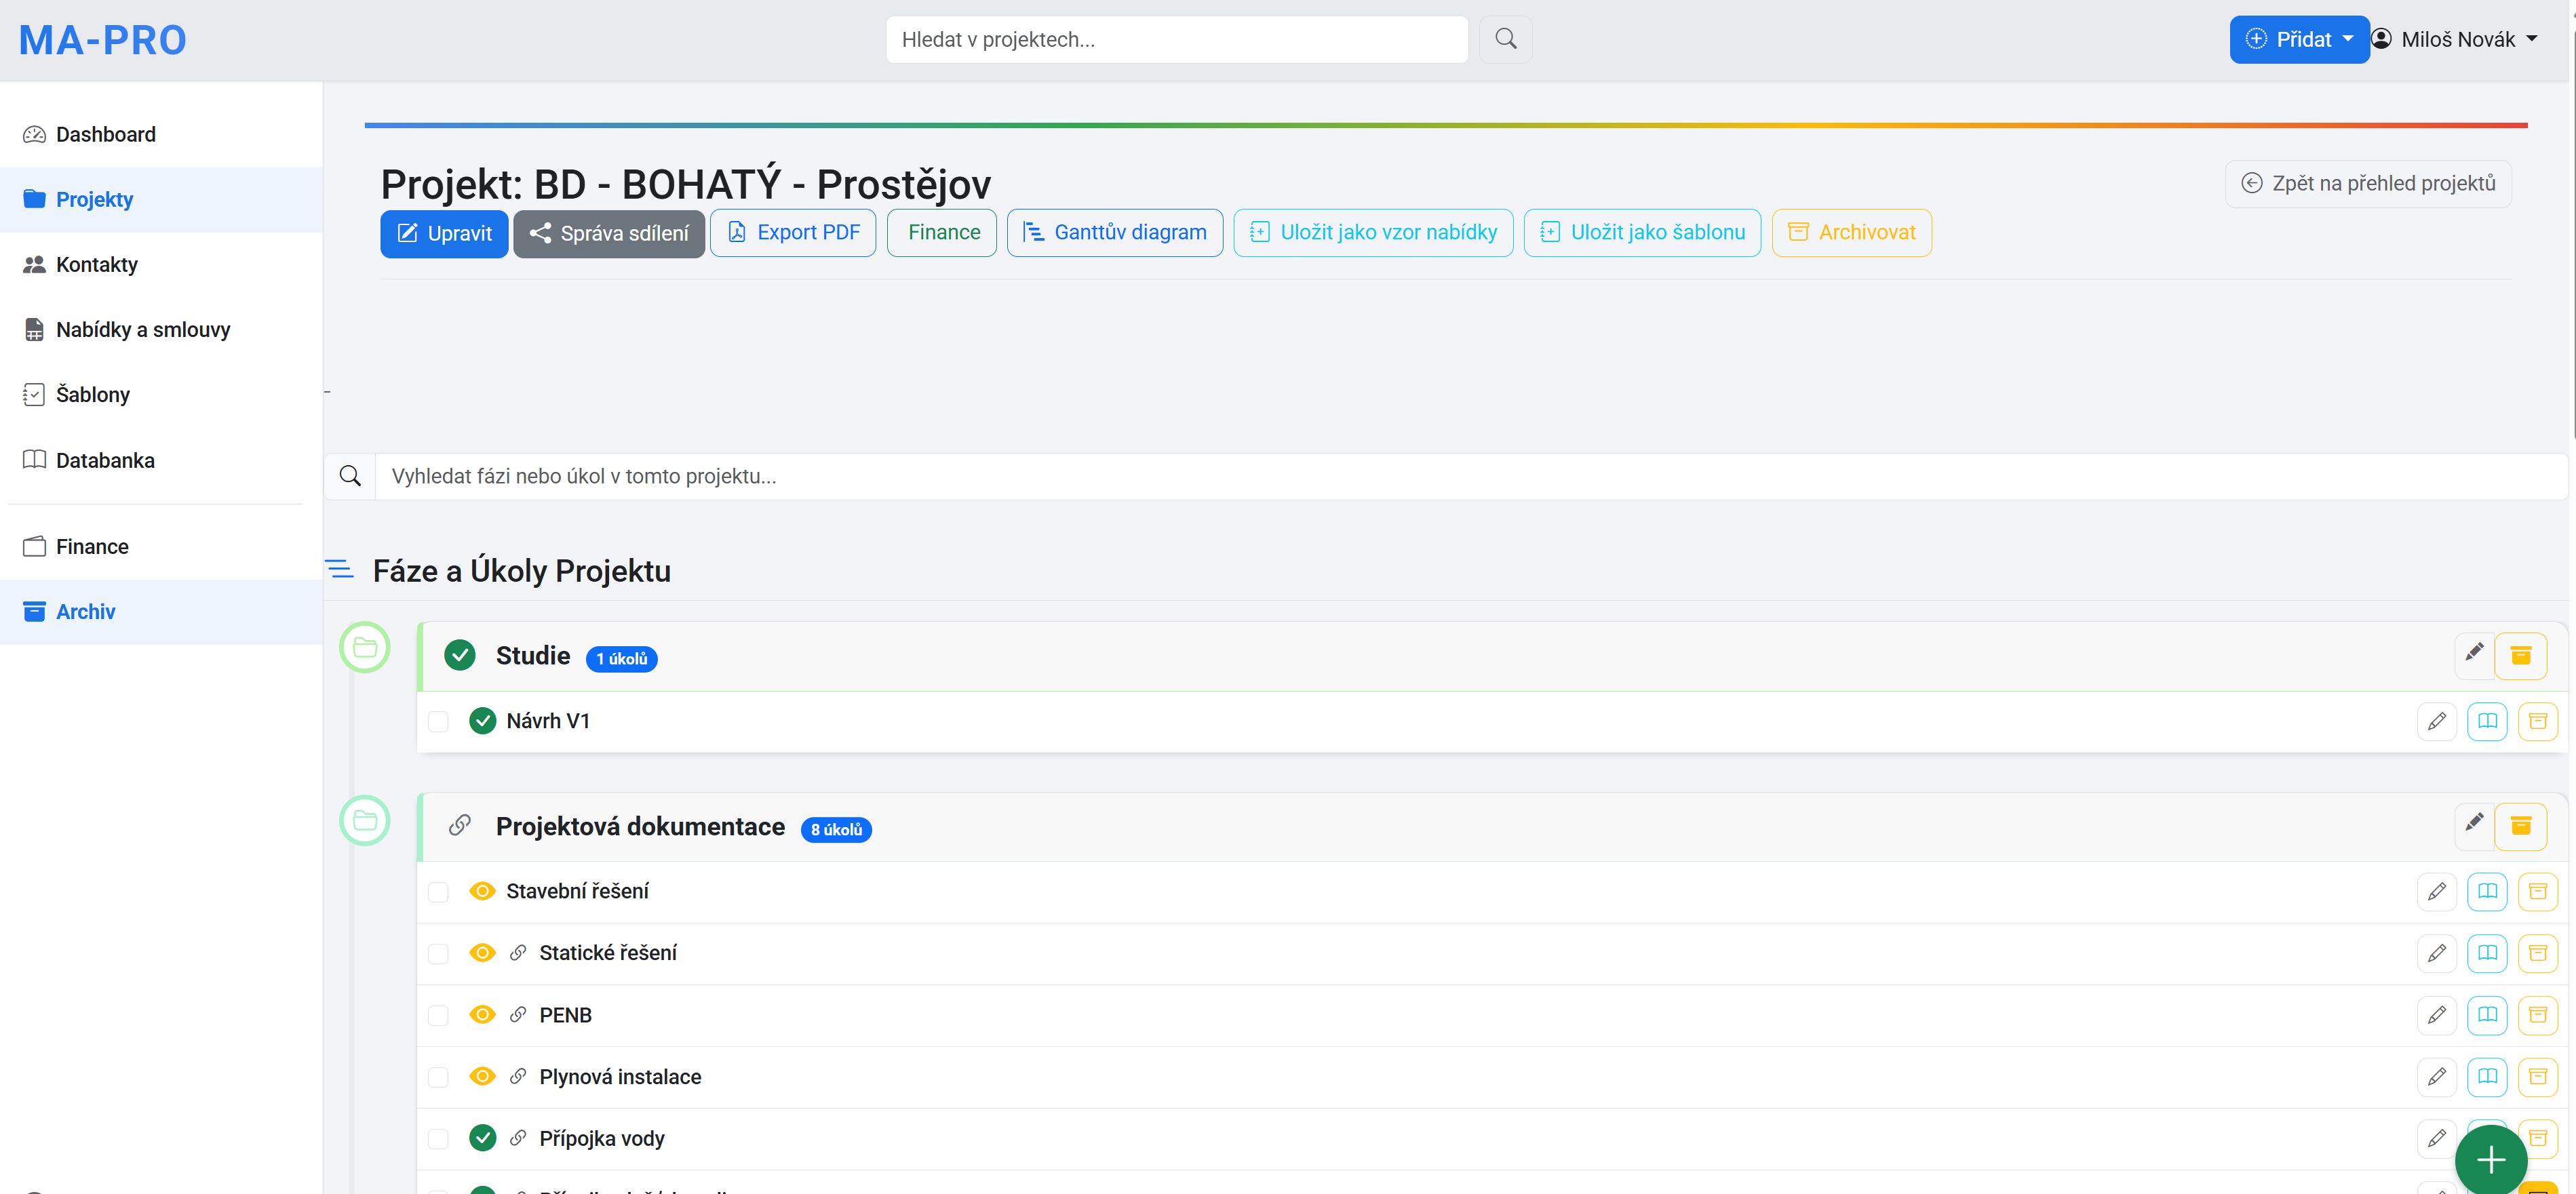
Task: Click the link icon beside Statické řešení
Action: pos(518,953)
